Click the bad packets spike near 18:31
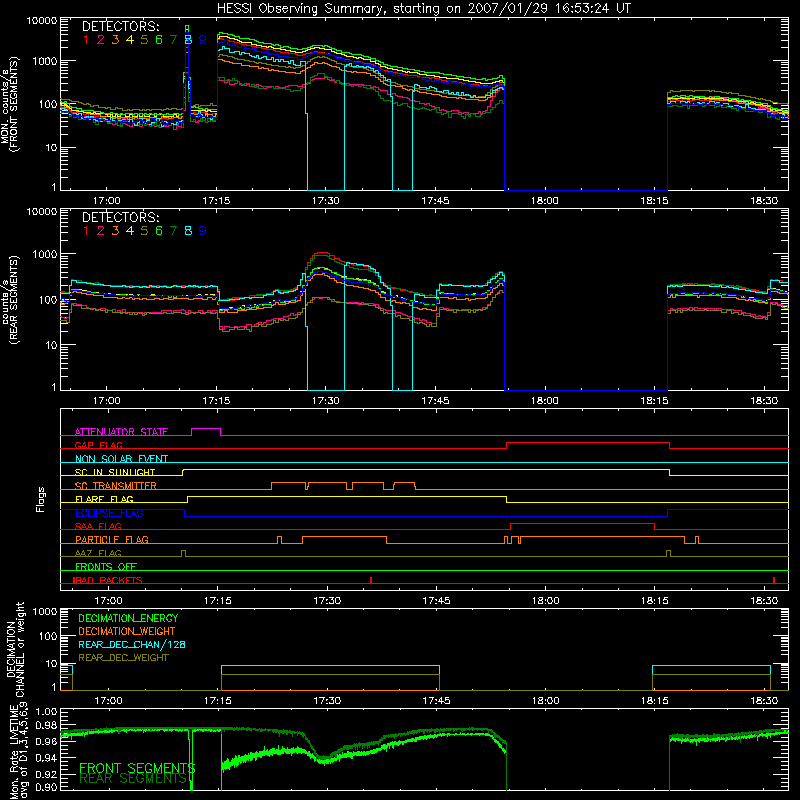This screenshot has height=800, width=800. 774,580
